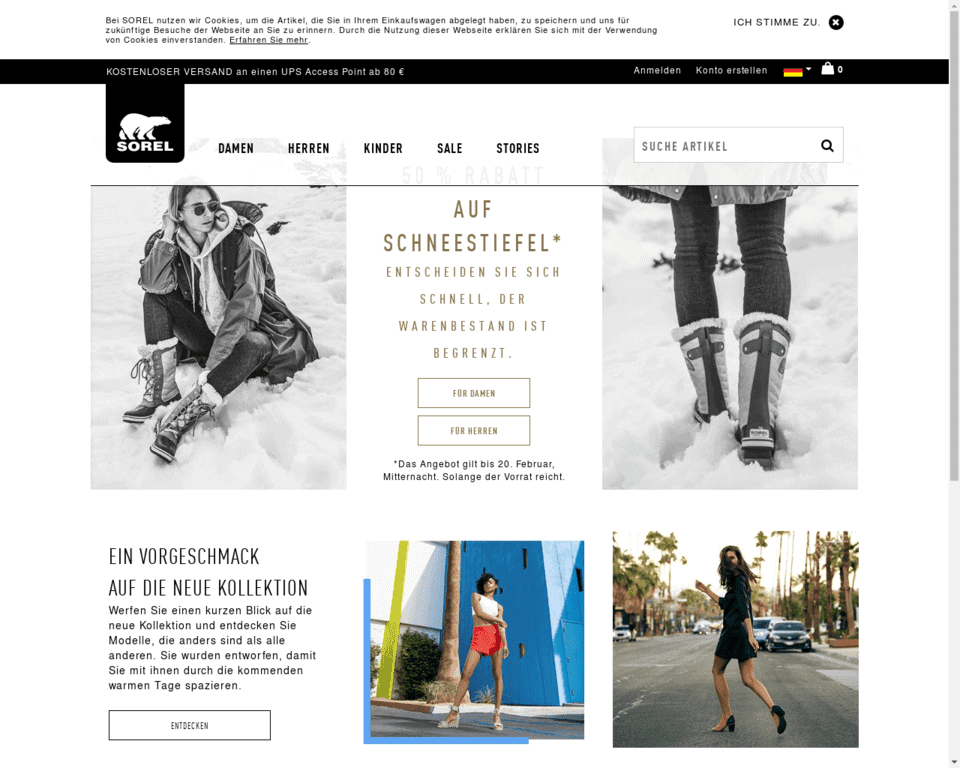Click the search magnifier icon

(827, 146)
